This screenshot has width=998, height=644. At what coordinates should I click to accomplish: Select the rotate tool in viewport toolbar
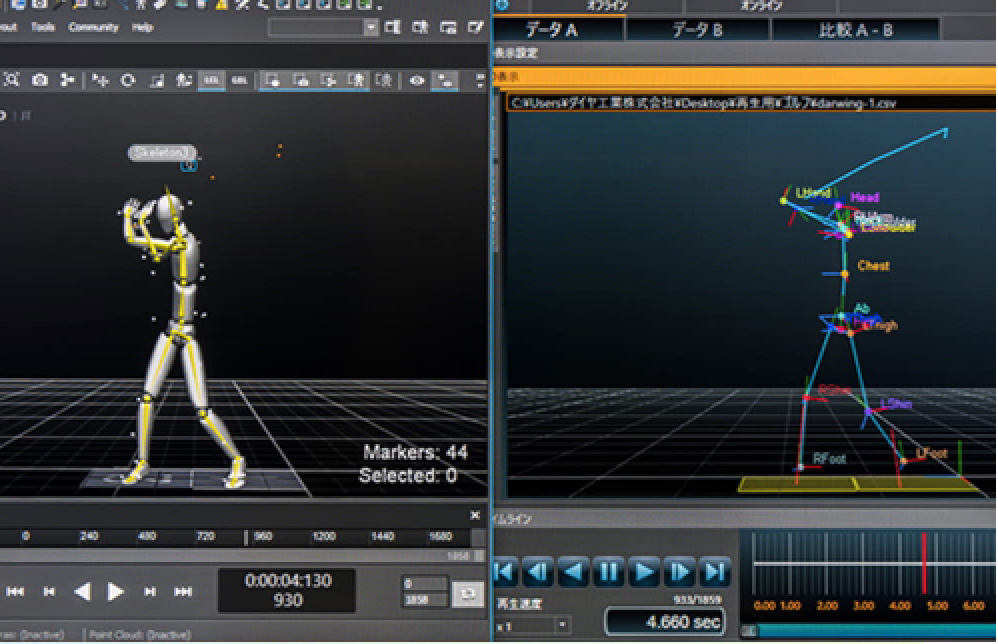coord(128,80)
